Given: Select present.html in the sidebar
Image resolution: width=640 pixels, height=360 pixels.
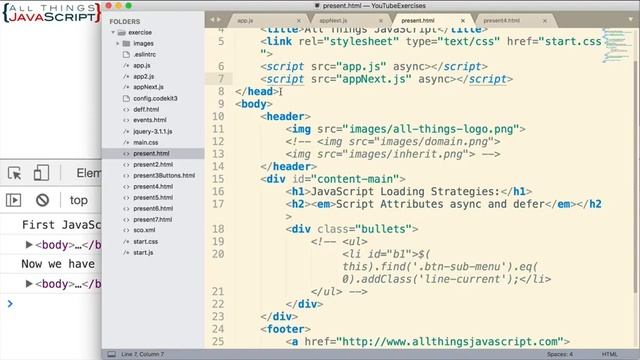Looking at the screenshot, I should [x=151, y=153].
